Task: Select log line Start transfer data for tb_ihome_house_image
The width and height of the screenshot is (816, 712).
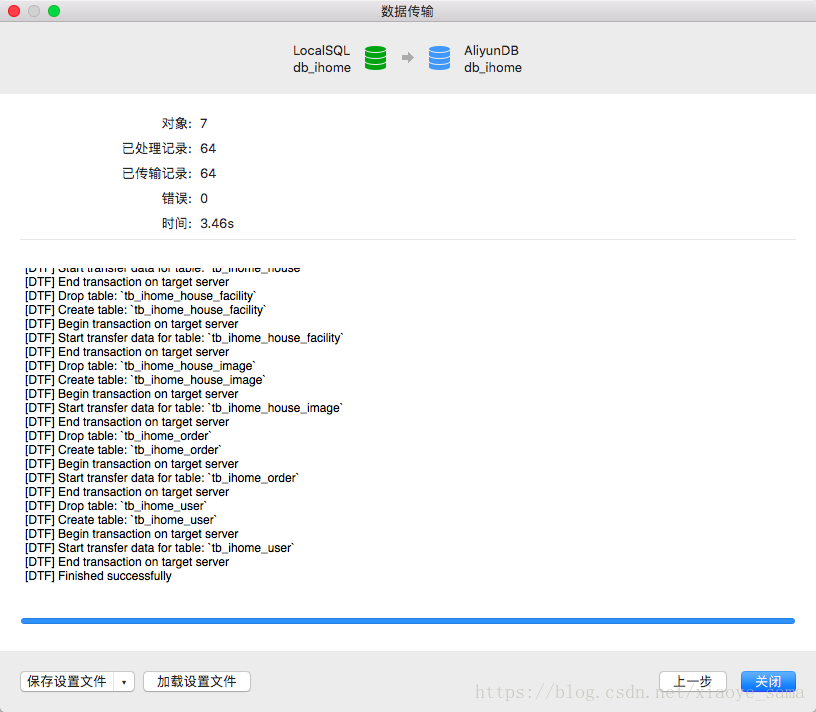Action: coord(184,408)
